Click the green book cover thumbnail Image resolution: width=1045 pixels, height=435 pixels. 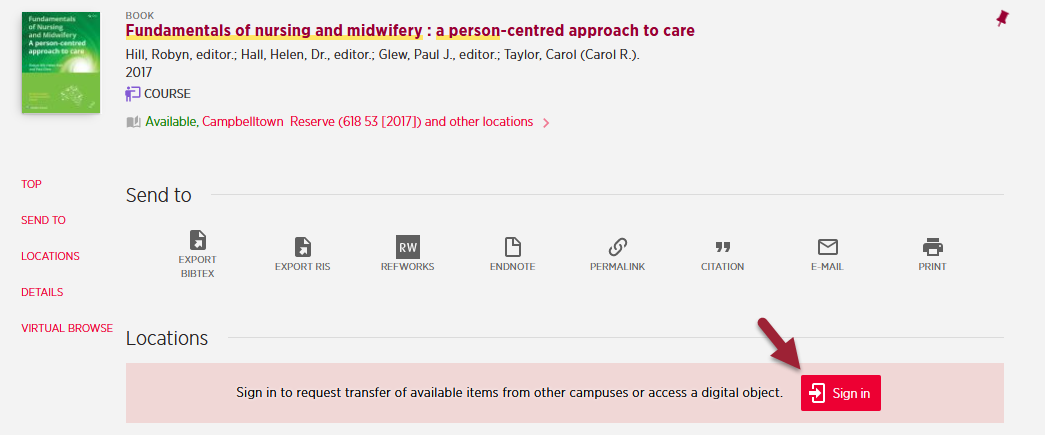pyautogui.click(x=60, y=62)
